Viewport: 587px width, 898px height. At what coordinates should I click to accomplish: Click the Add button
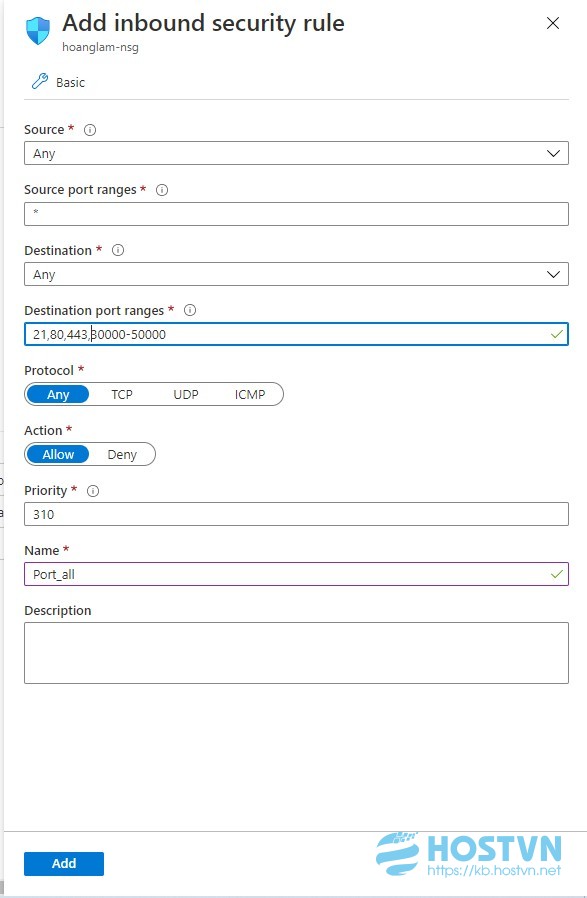tap(64, 864)
